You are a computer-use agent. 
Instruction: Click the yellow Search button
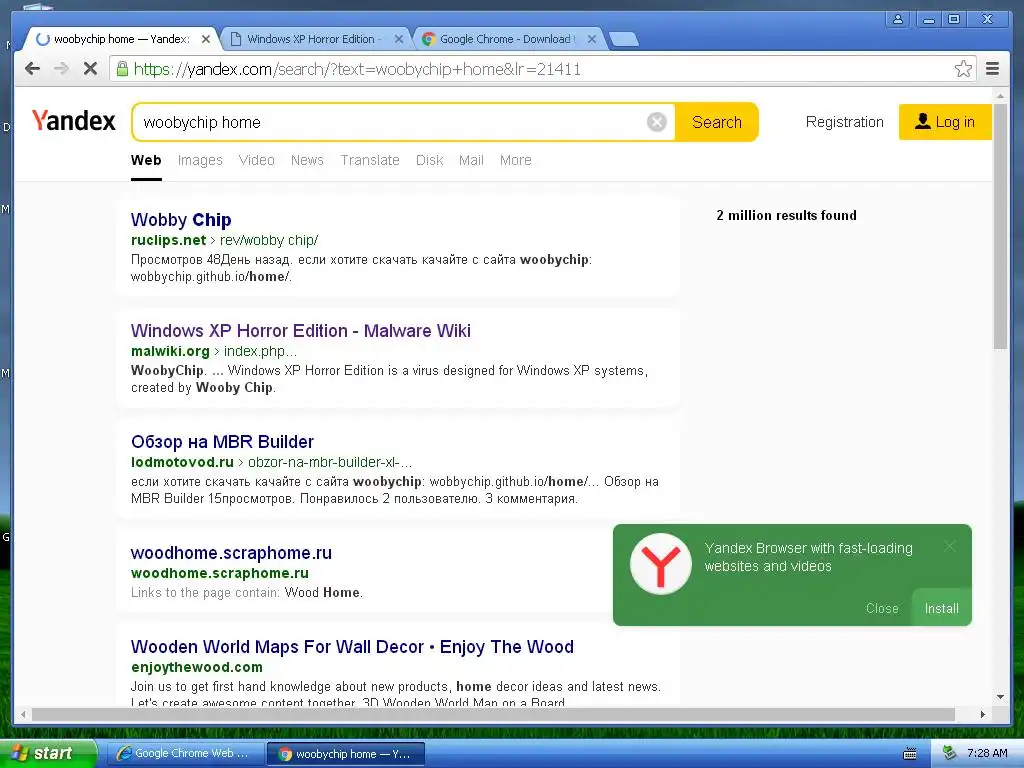point(716,122)
